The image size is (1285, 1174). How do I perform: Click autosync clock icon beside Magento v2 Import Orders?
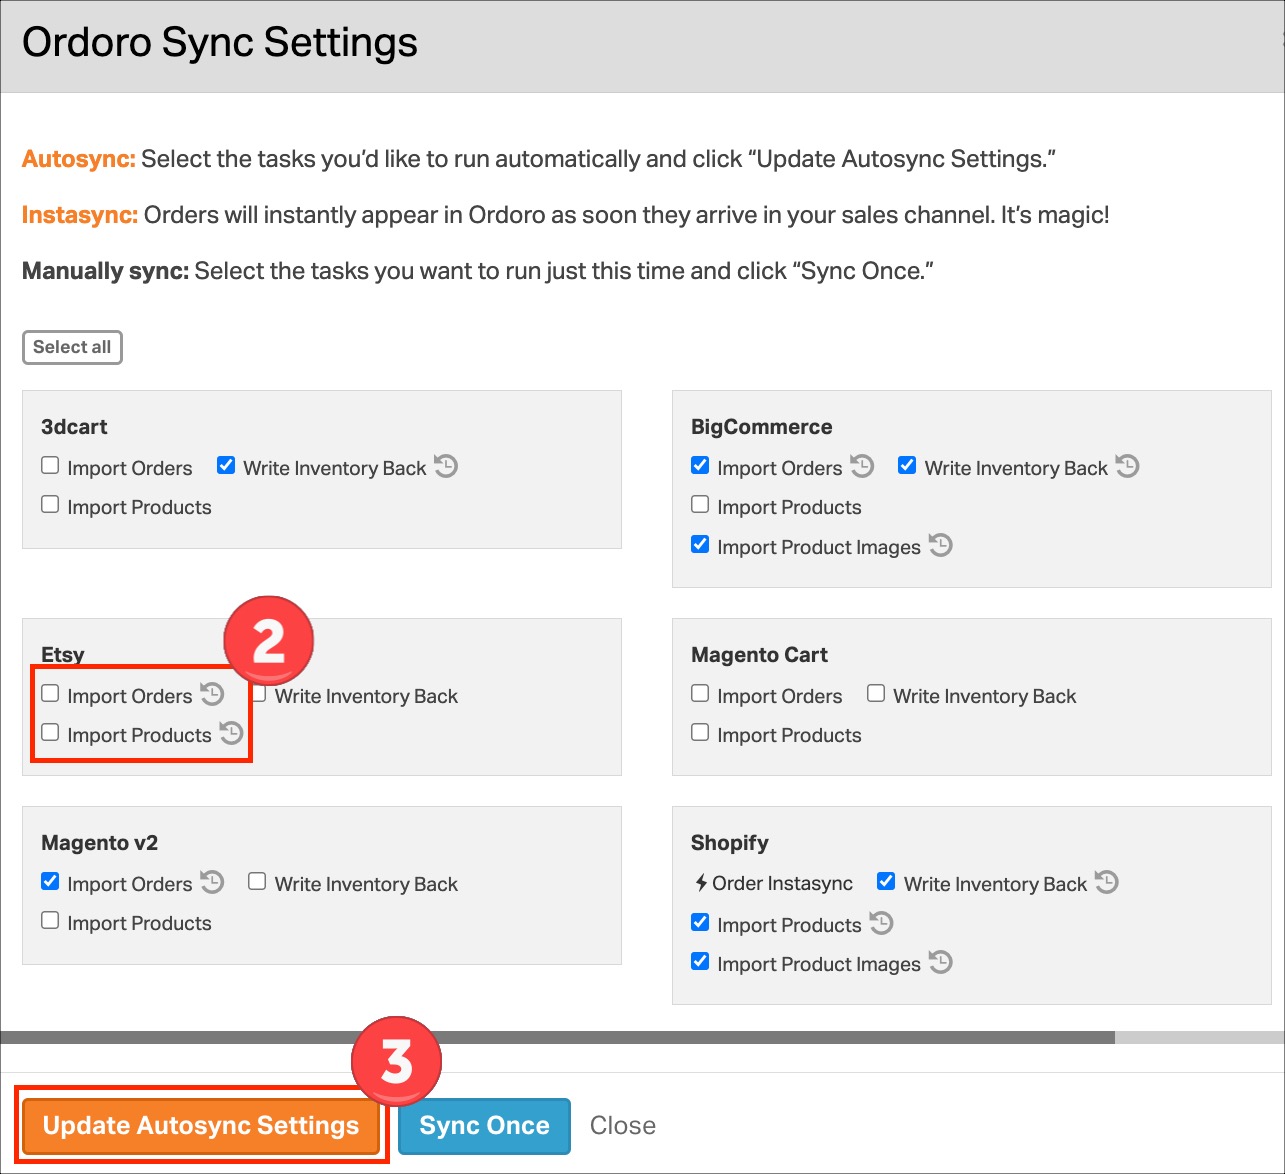click(211, 882)
